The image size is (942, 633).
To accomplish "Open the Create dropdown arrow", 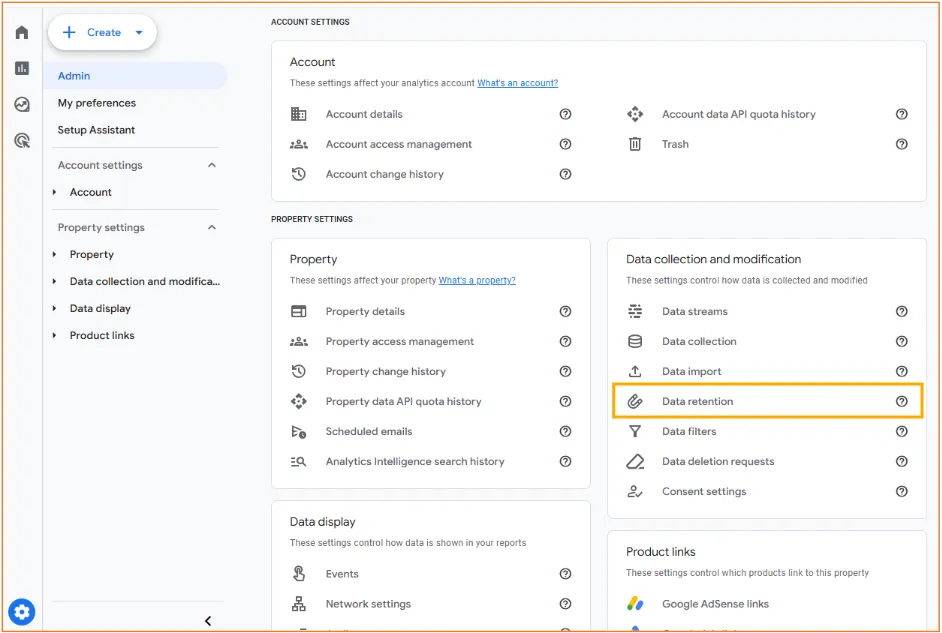I will (141, 31).
